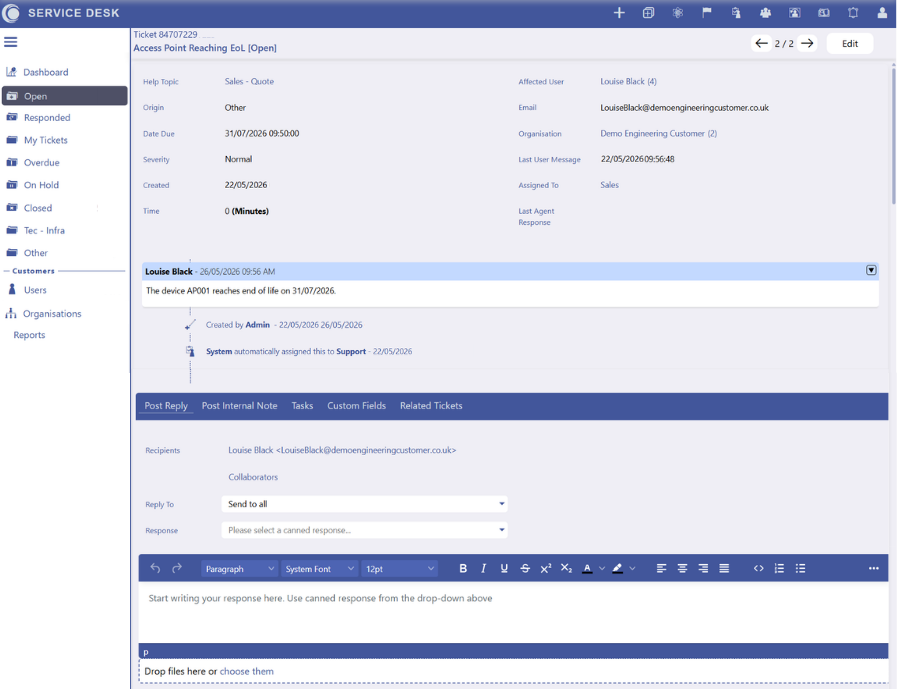Screen dimensions: 897x689
Task: Open Reply To 'Send to all' dropdown
Action: [x=364, y=504]
